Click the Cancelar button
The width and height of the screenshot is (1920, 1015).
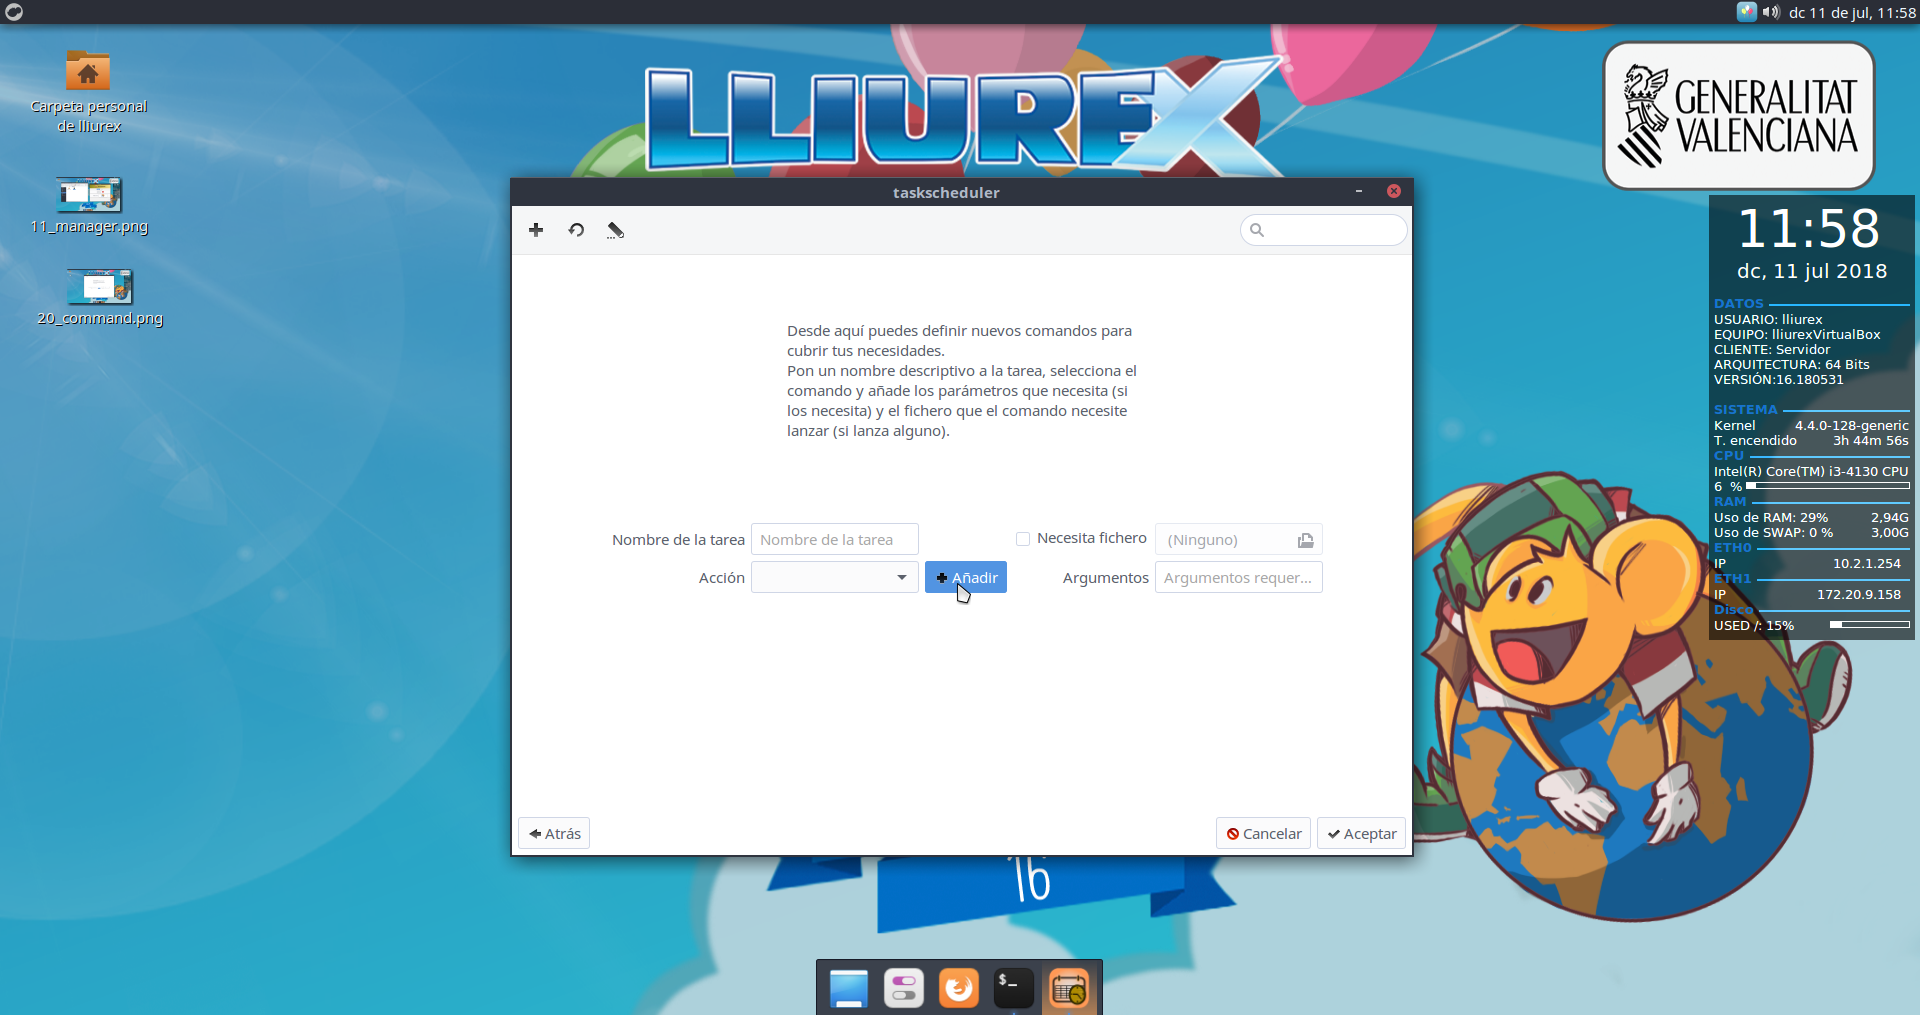[1263, 834]
